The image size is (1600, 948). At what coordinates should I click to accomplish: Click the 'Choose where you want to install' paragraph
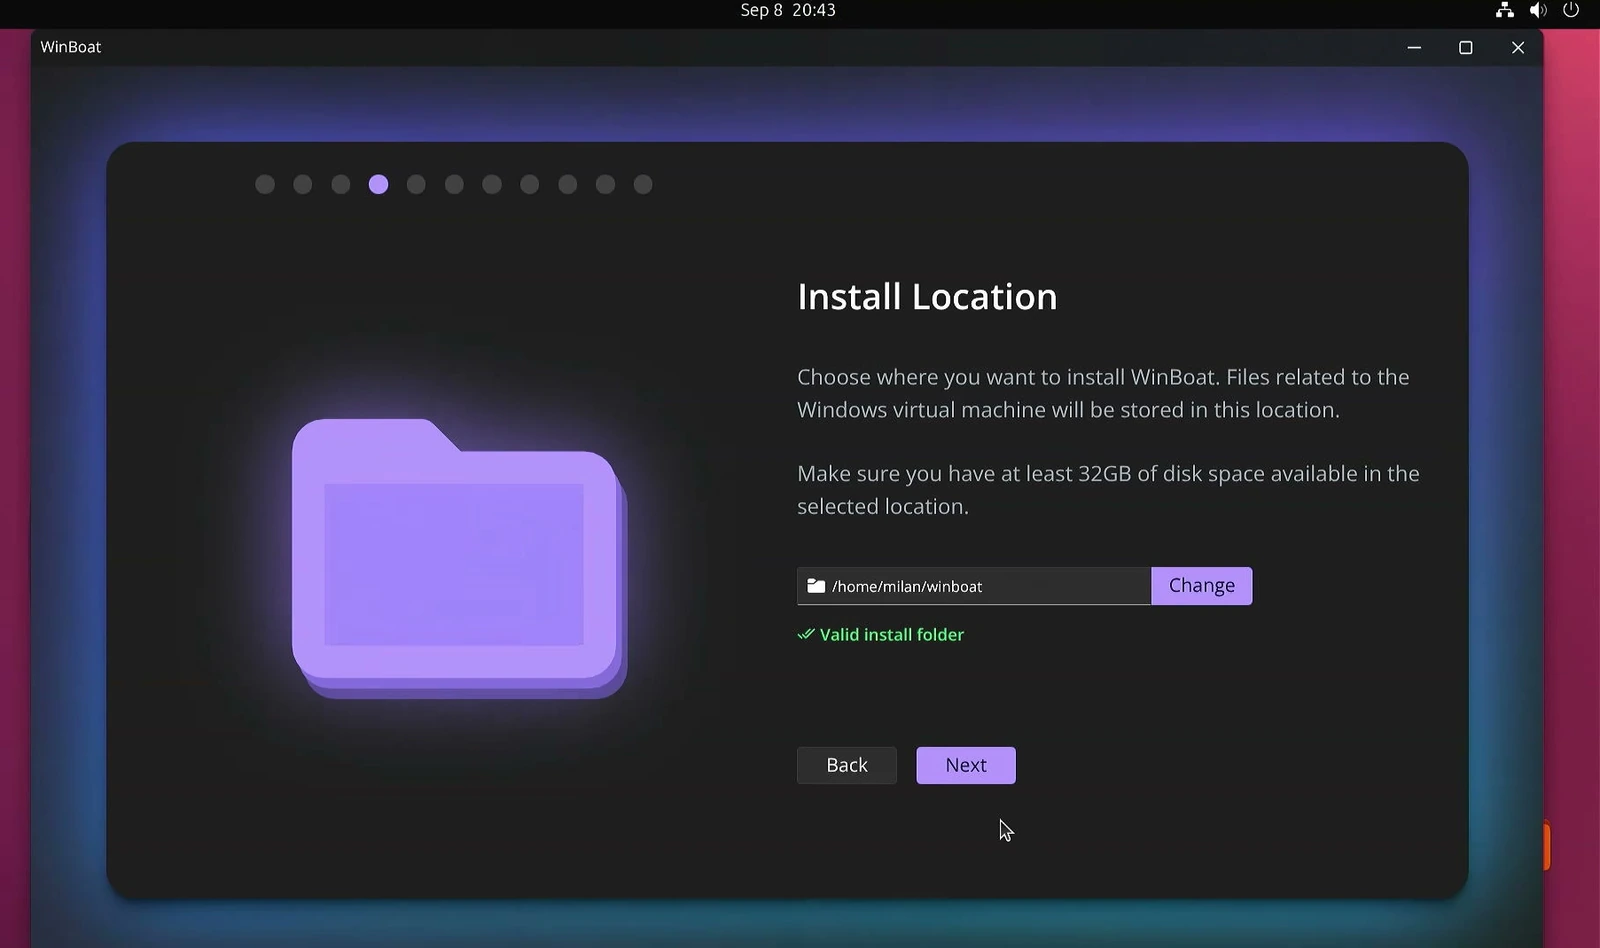click(x=1103, y=393)
